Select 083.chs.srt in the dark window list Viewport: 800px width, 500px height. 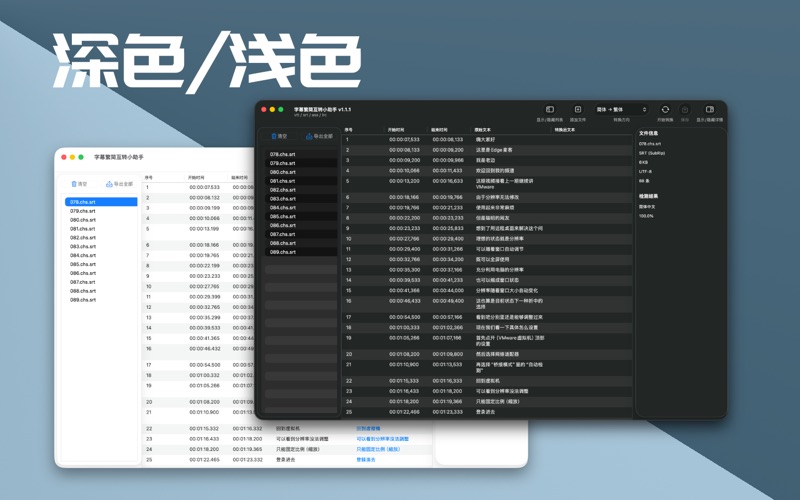[x=283, y=199]
